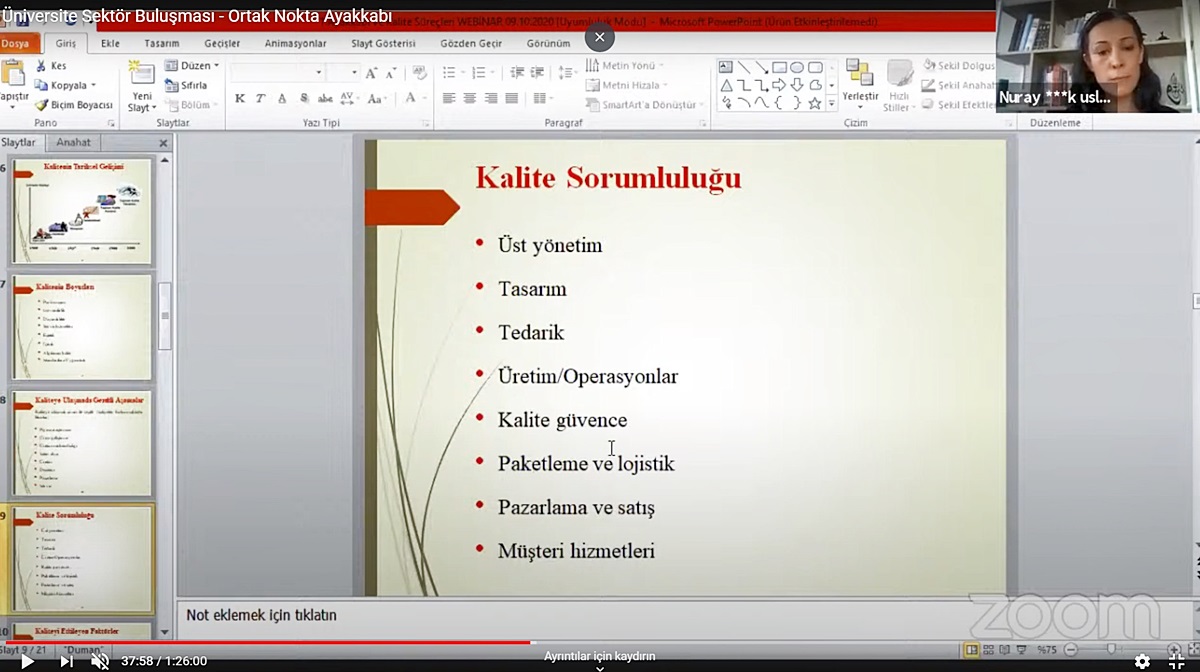This screenshot has height=672, width=1200.
Task: Justify text in paragraph group
Action: [512, 98]
